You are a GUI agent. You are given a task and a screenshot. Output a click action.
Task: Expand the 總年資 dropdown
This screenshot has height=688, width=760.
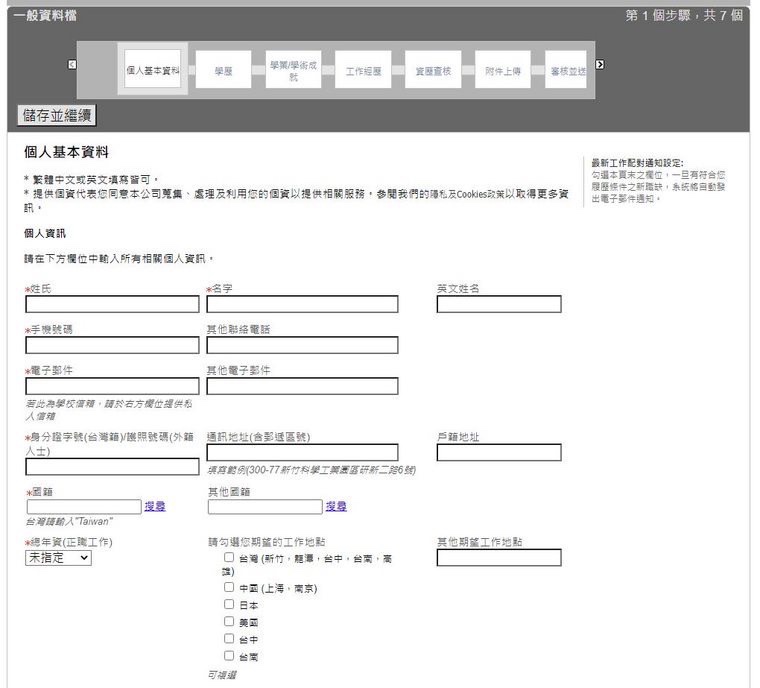tap(58, 558)
